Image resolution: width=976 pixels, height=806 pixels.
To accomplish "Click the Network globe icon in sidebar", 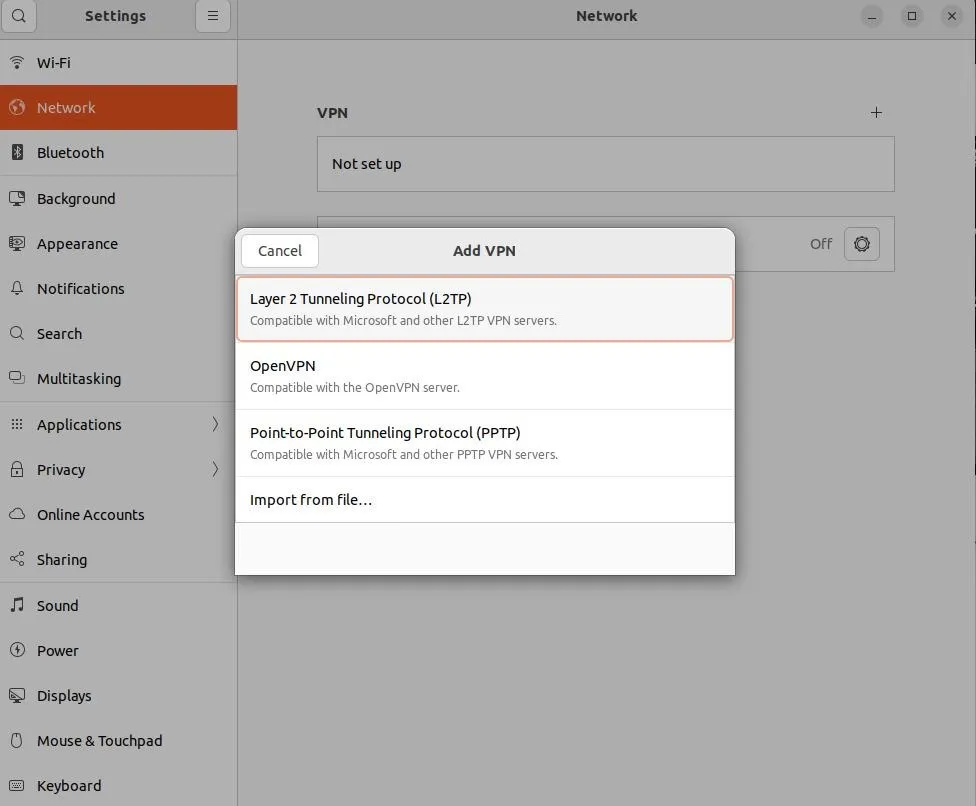I will tap(17, 107).
